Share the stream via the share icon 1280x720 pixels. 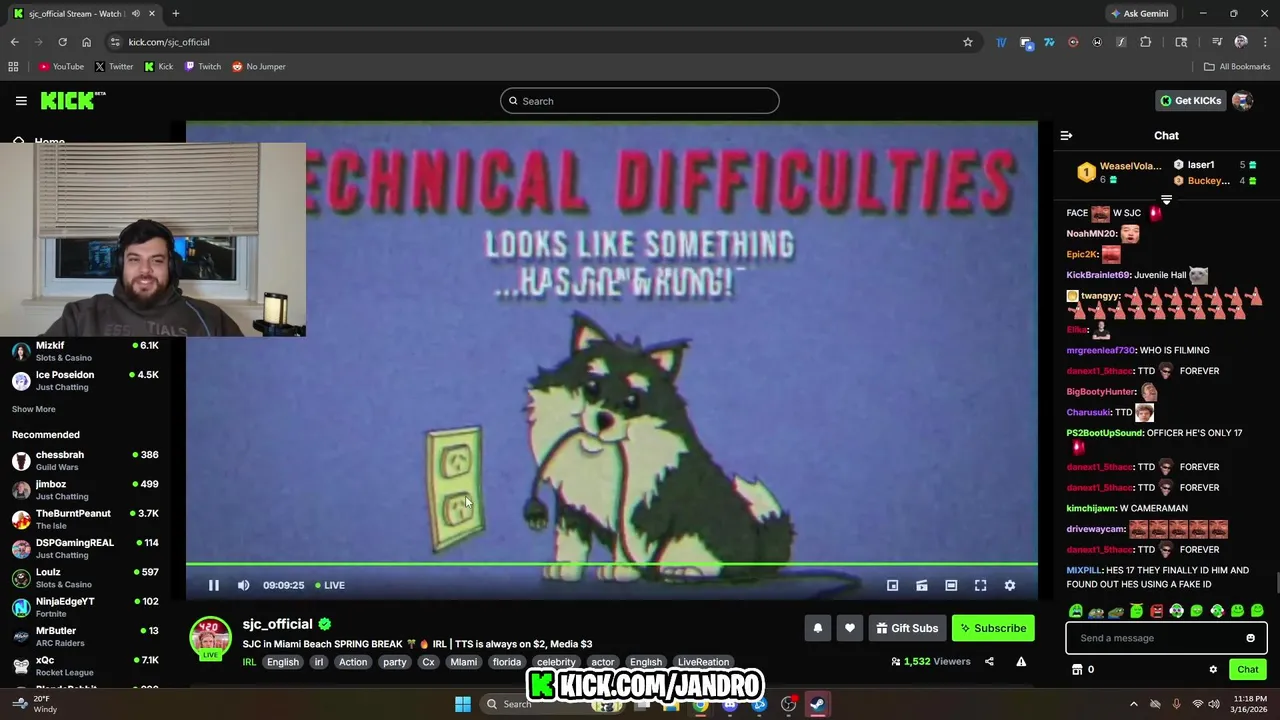click(989, 661)
